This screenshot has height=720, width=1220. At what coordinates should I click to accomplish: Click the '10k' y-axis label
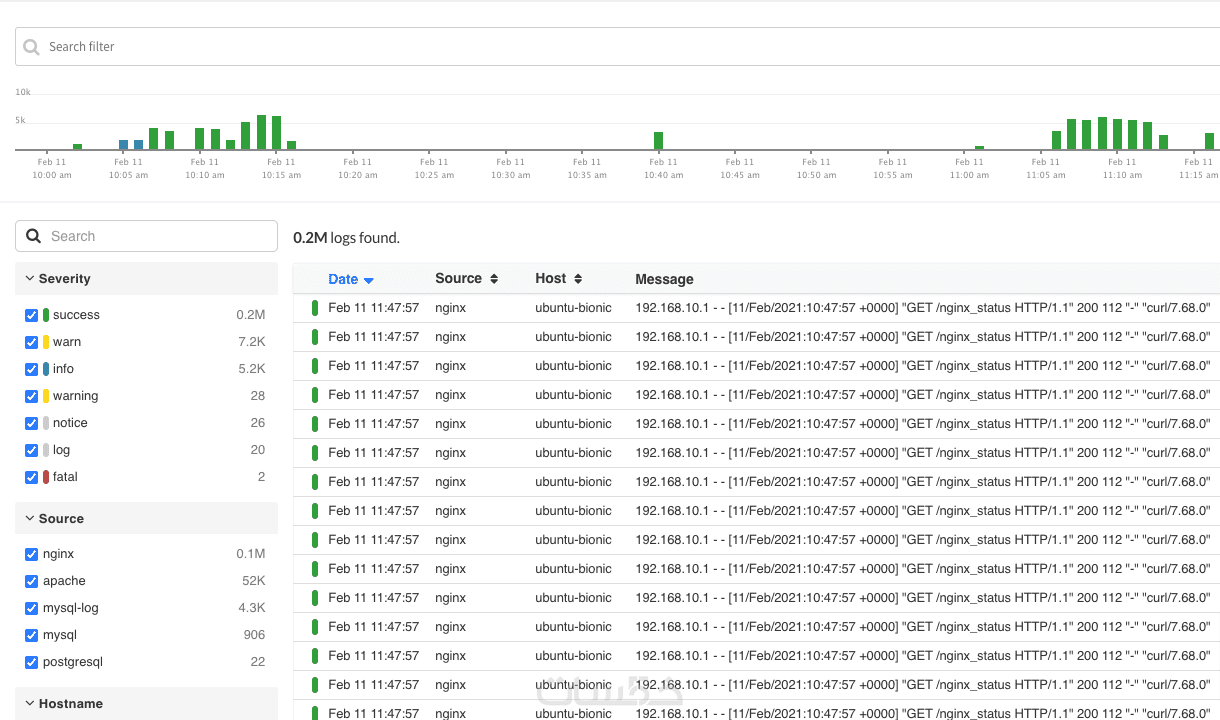tap(23, 92)
